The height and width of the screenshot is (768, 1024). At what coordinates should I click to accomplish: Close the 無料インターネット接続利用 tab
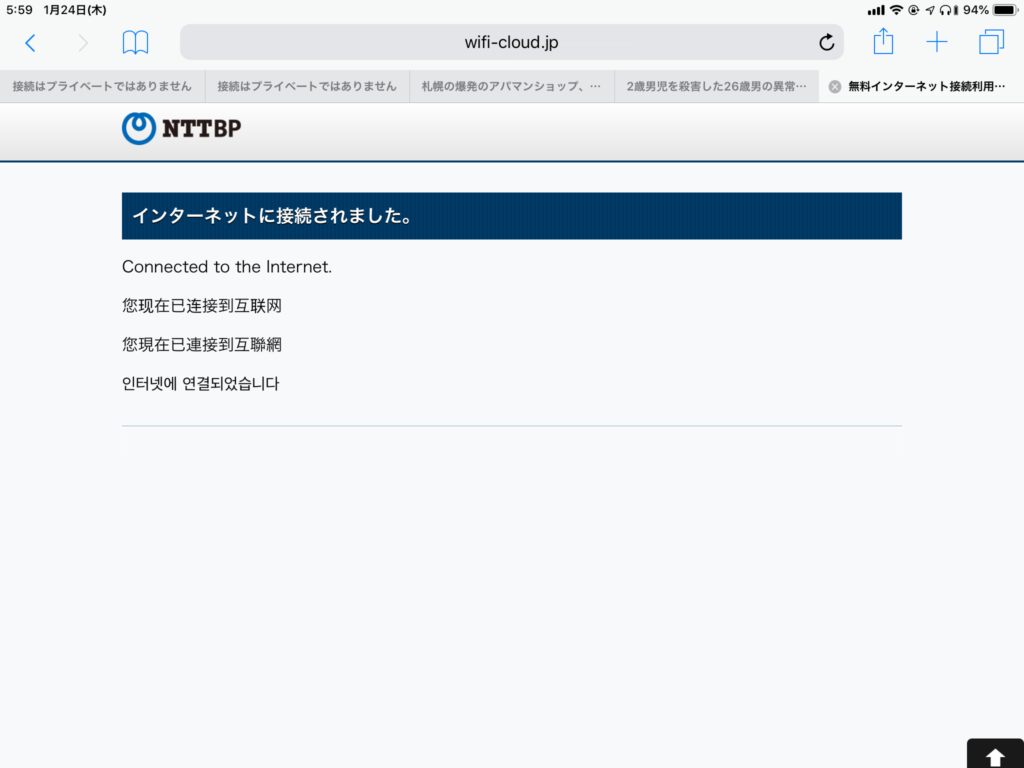(835, 87)
